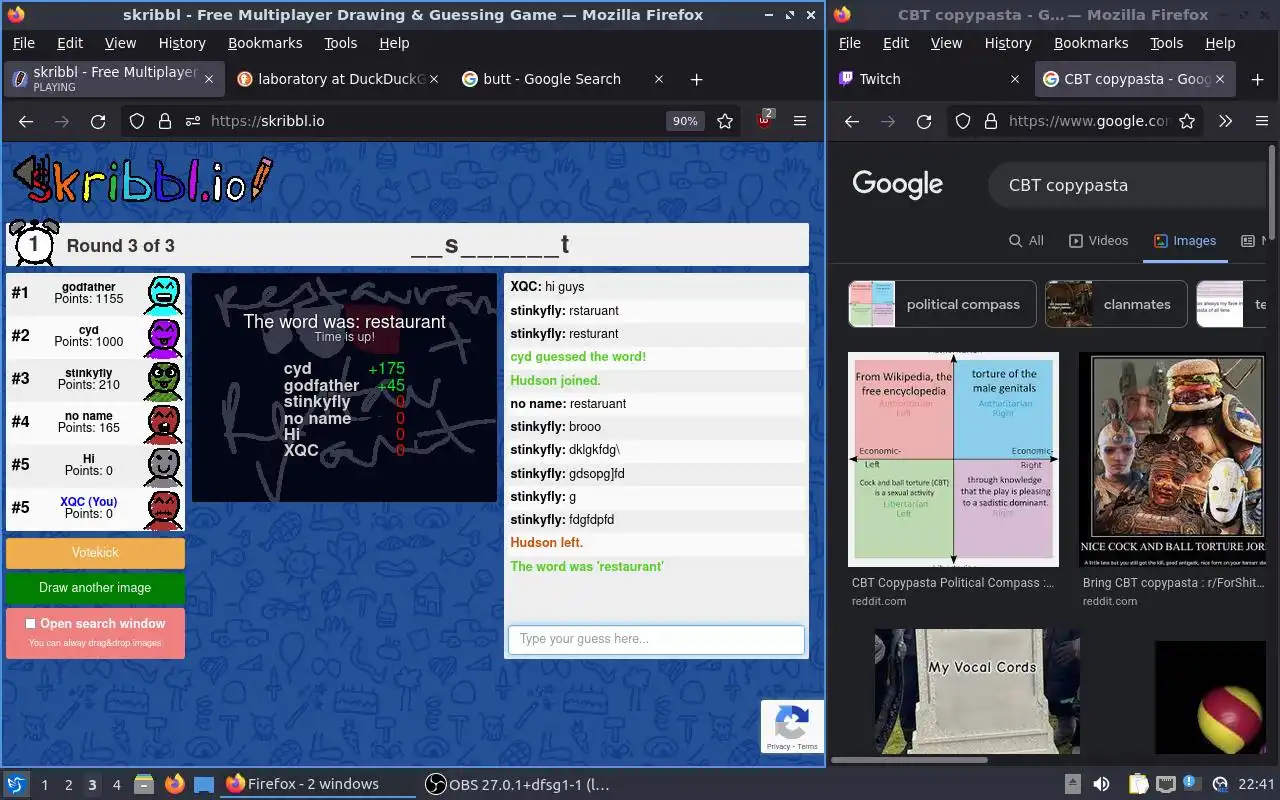Image resolution: width=1280 pixels, height=800 pixels.
Task: Click godfather's cyan avatar
Action: pos(164,294)
